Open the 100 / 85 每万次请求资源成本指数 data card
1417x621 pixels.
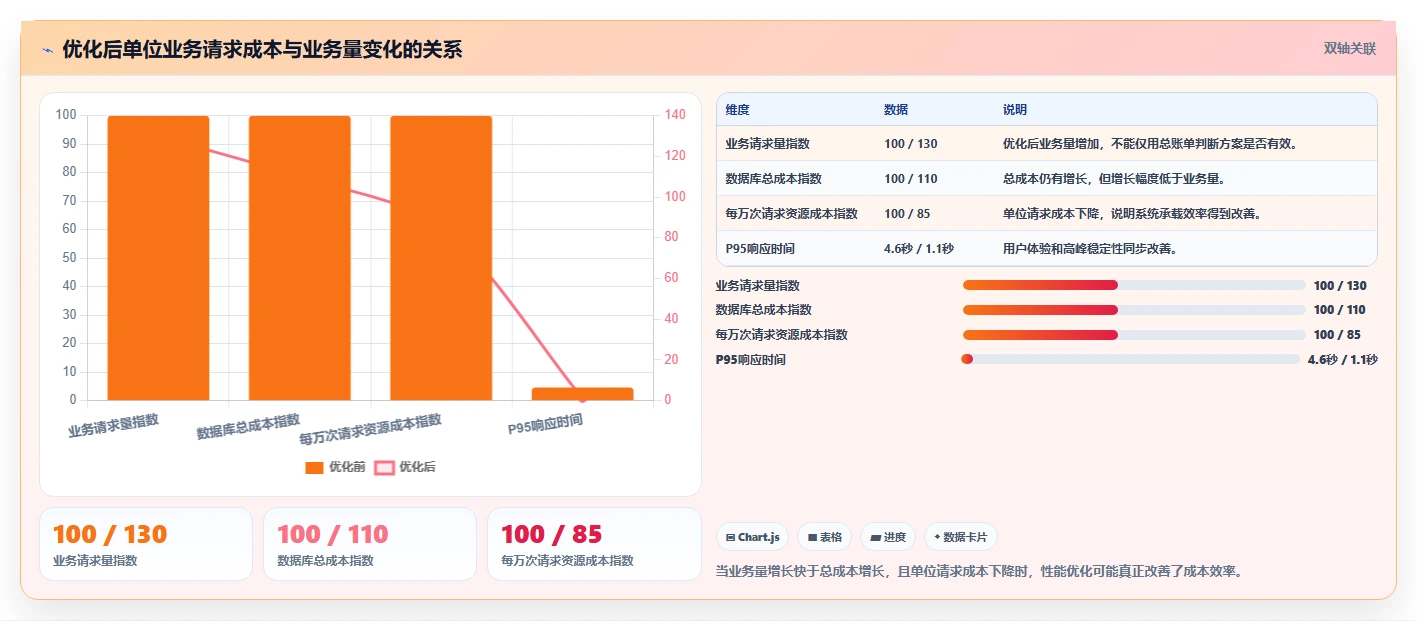tap(594, 544)
